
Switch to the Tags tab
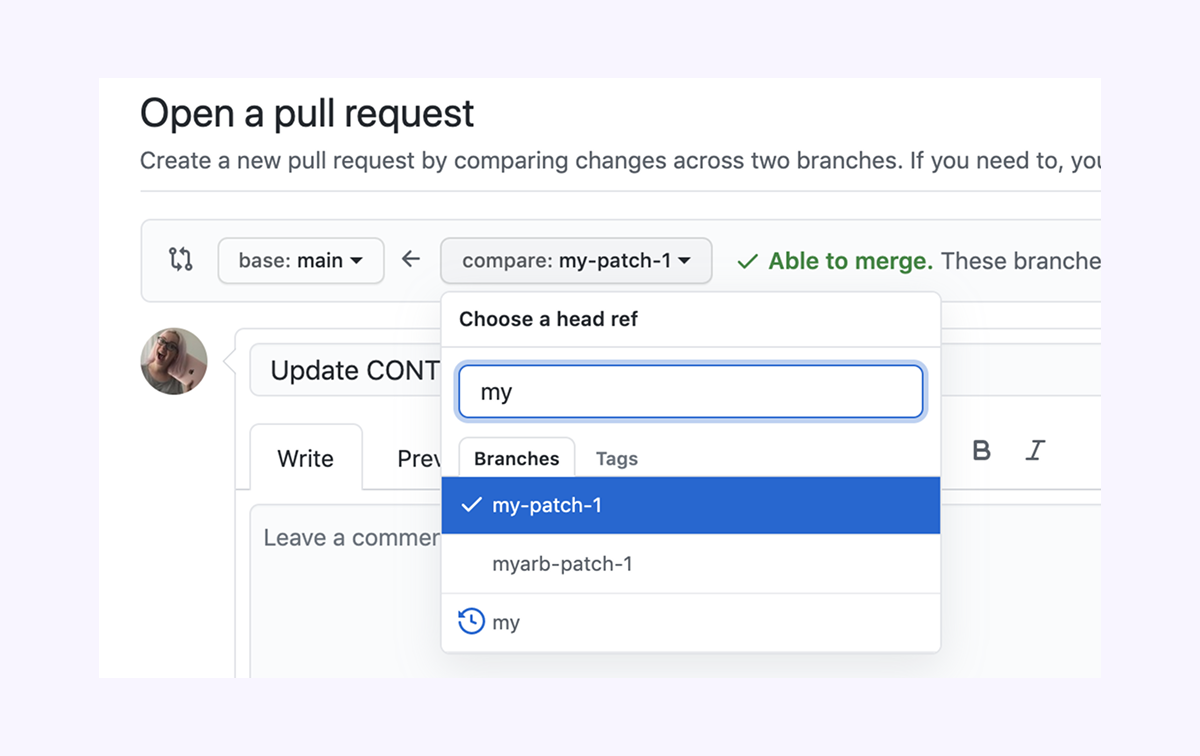[x=617, y=459]
